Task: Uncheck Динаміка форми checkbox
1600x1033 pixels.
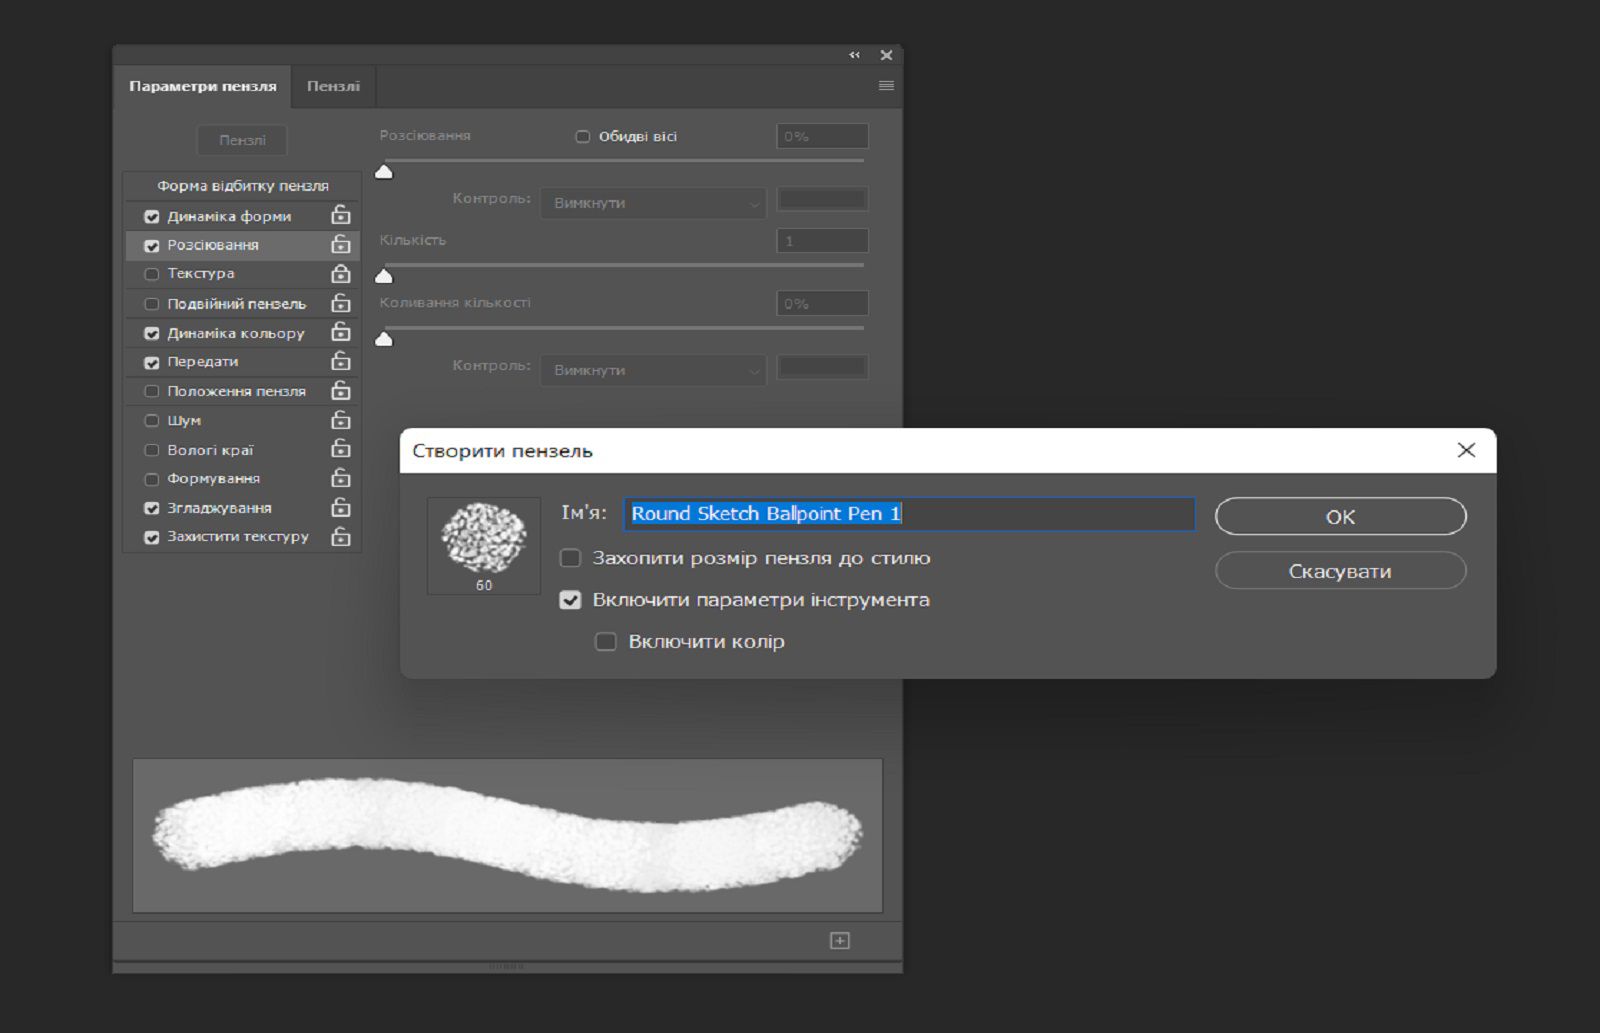Action: (152, 216)
